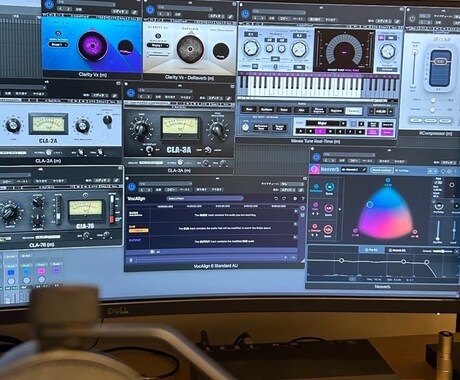The width and height of the screenshot is (460, 380).
Task: Click CLA-3A right Peak Reduction knob
Action: coord(217,130)
